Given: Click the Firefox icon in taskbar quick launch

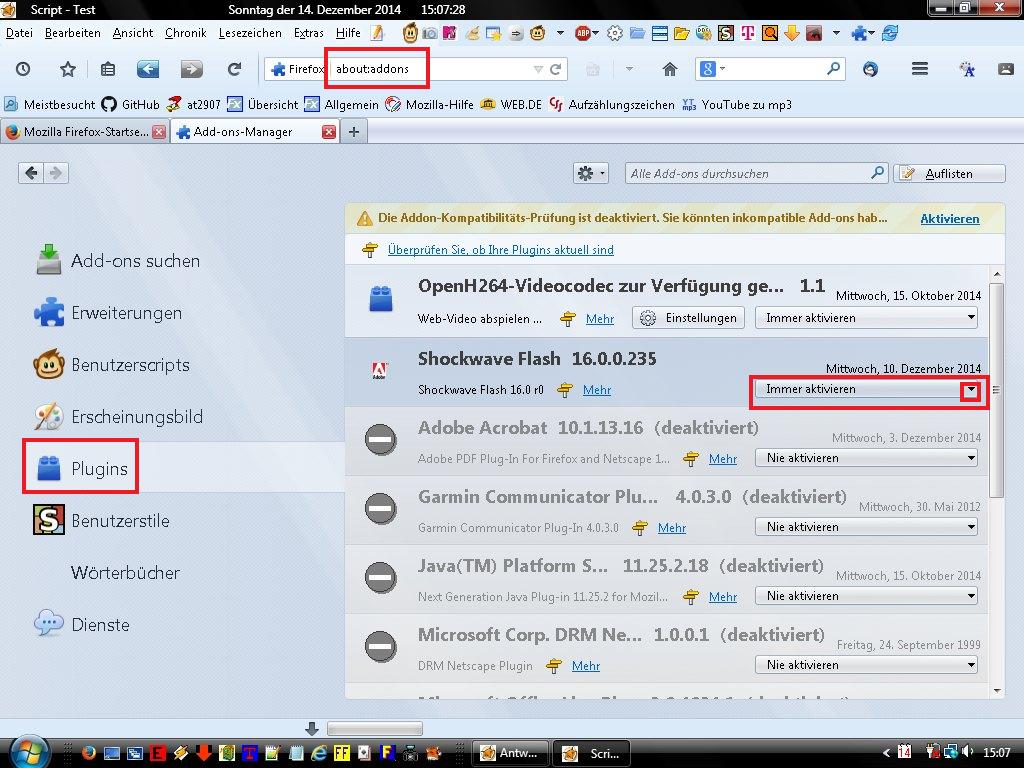Looking at the screenshot, I should pyautogui.click(x=88, y=753).
